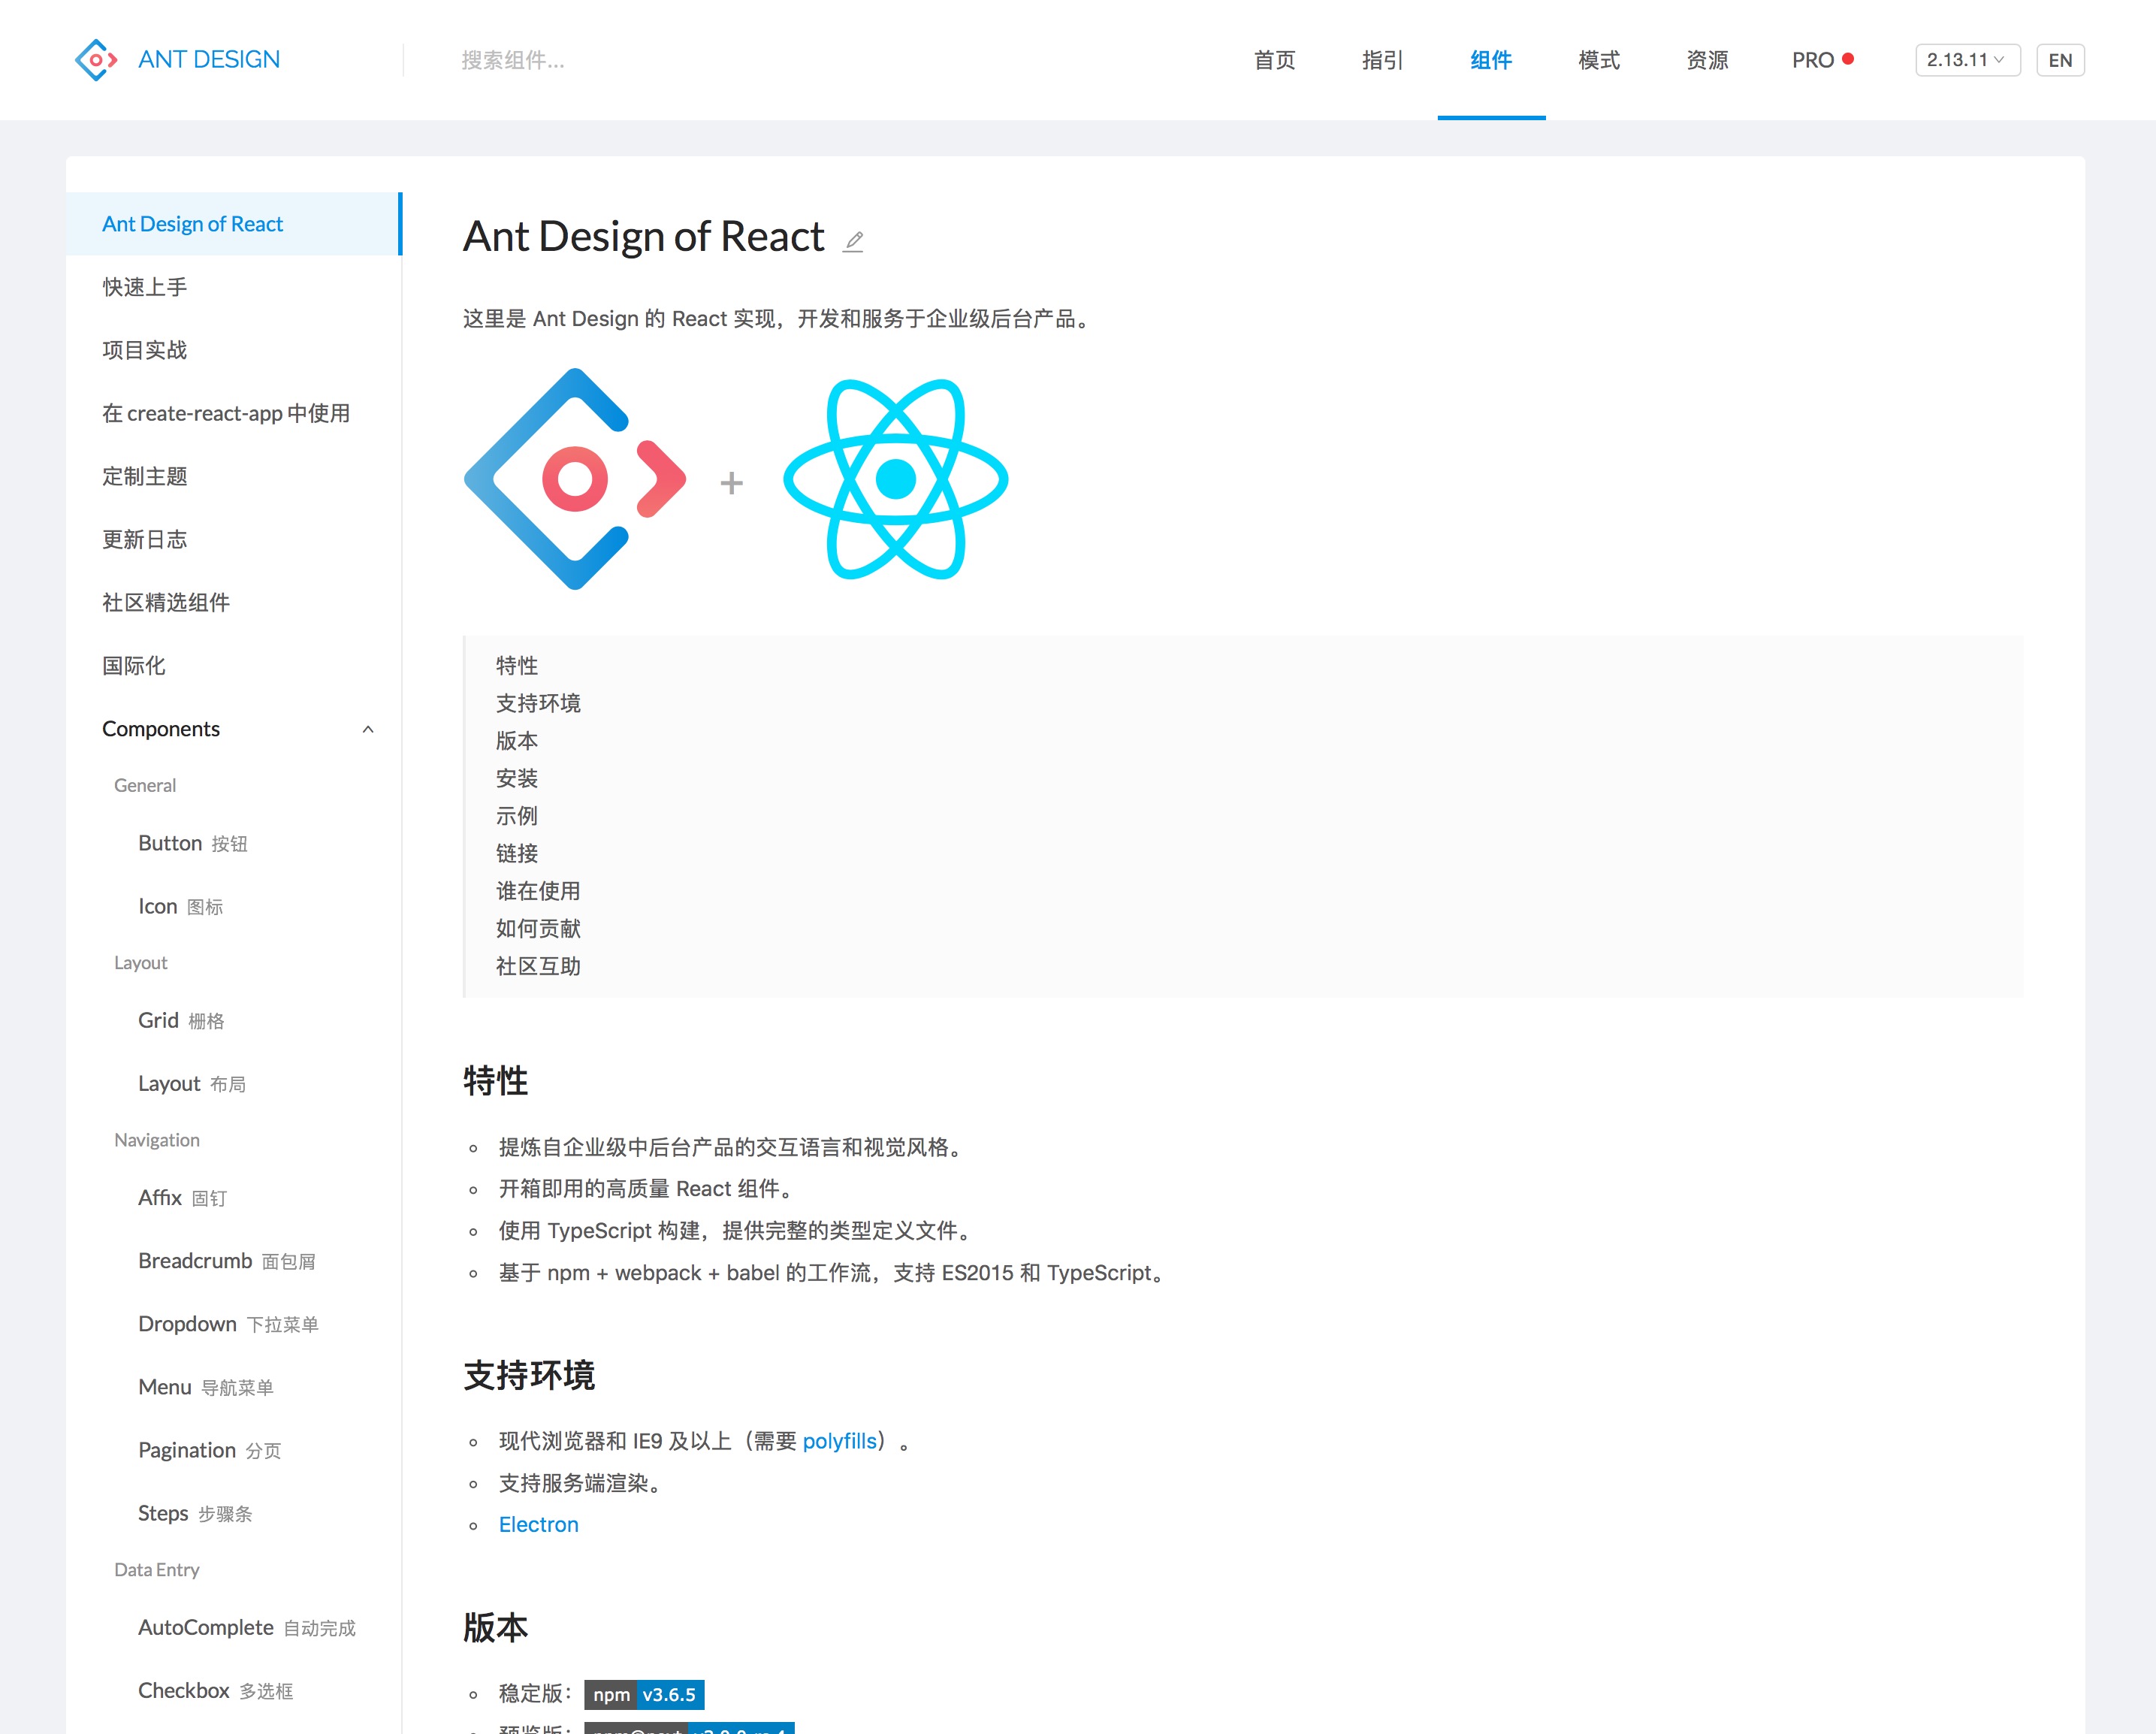Click the Ant Design logo icon
Screen dimensions: 2156x1734
[96, 60]
